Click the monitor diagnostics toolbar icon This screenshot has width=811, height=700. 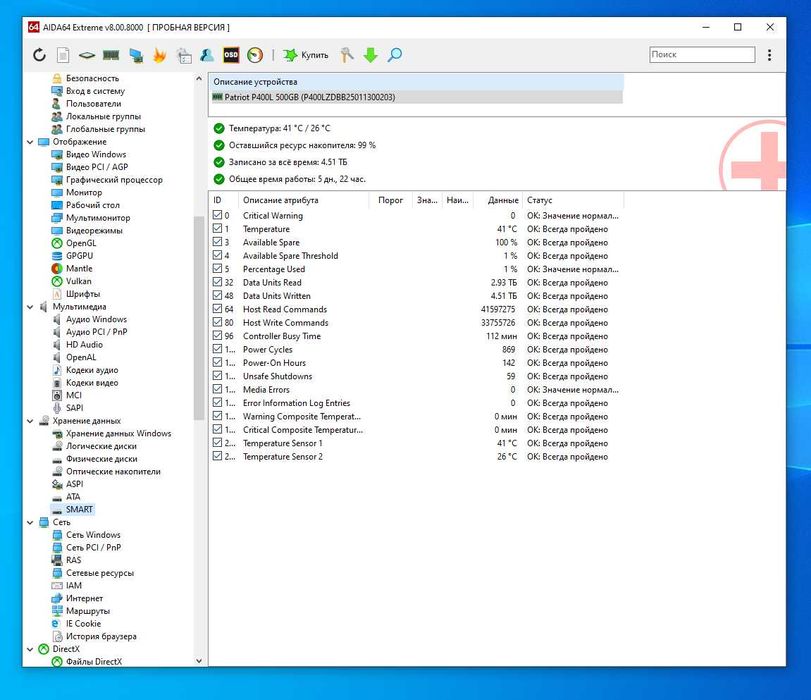click(136, 55)
